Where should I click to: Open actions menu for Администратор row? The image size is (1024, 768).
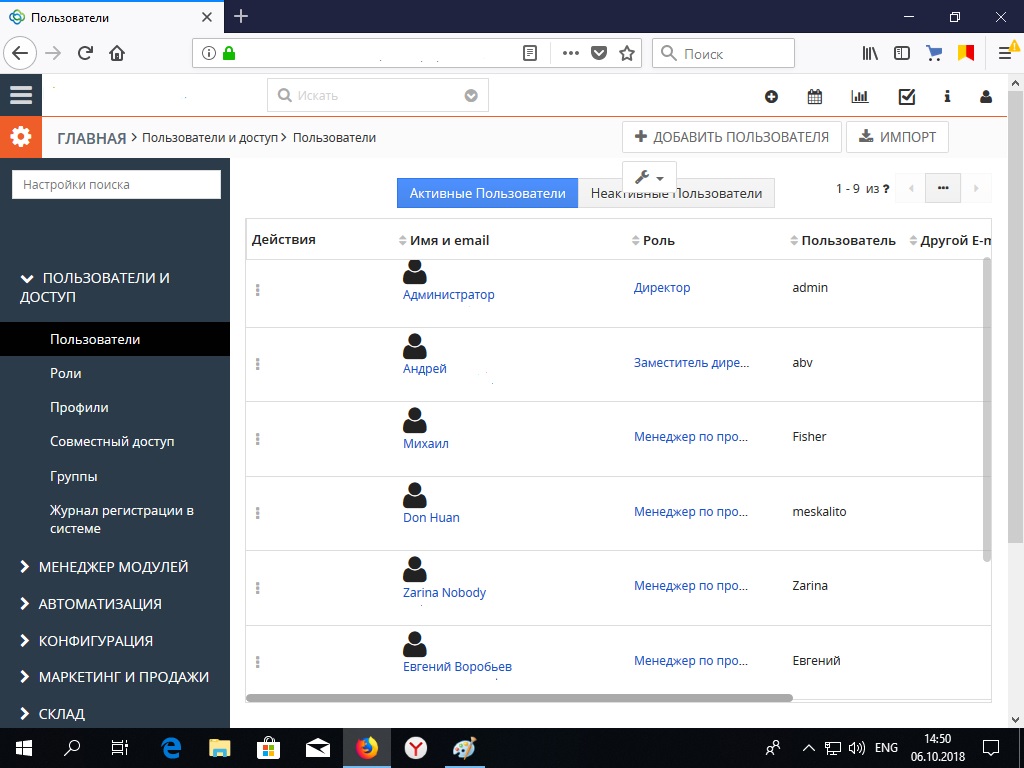pos(258,290)
